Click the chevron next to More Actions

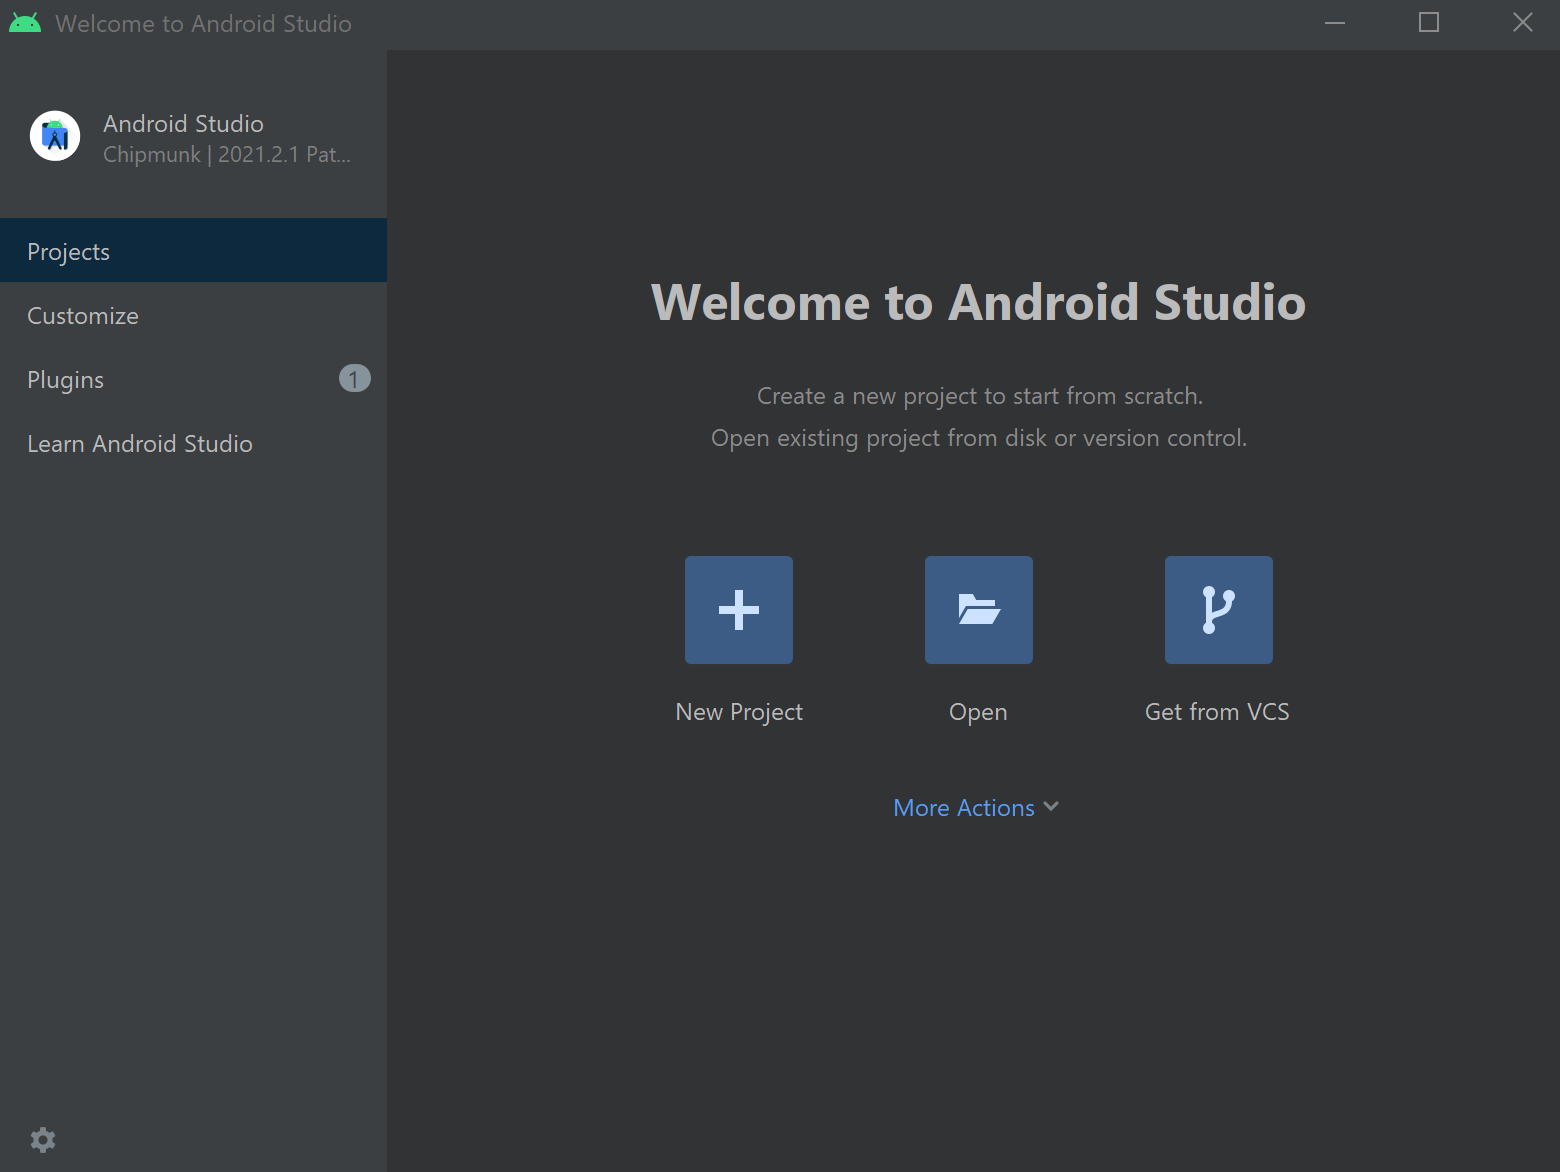(x=1051, y=807)
